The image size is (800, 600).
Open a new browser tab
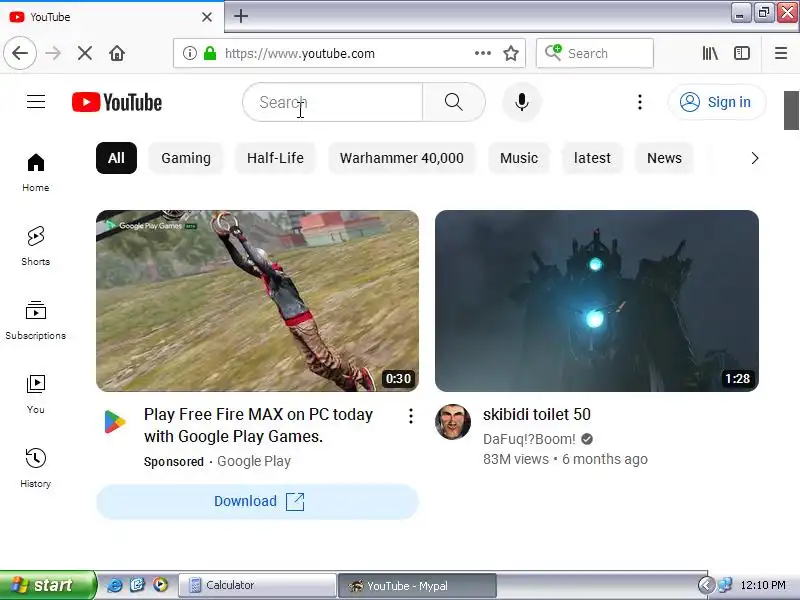pyautogui.click(x=241, y=16)
